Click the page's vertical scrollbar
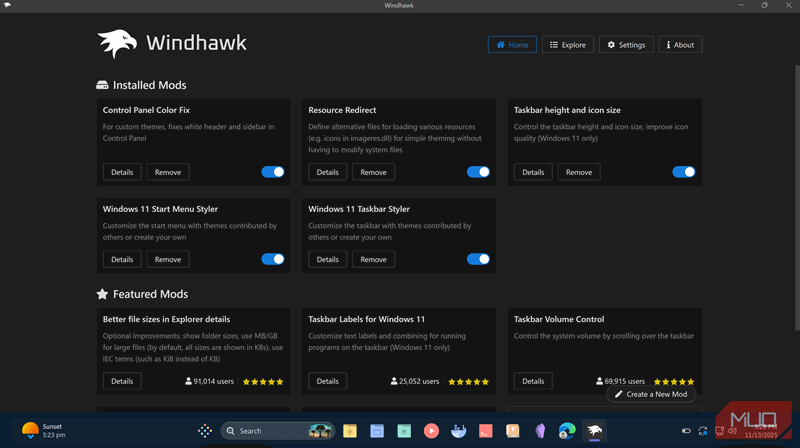The image size is (800, 448). [x=797, y=197]
